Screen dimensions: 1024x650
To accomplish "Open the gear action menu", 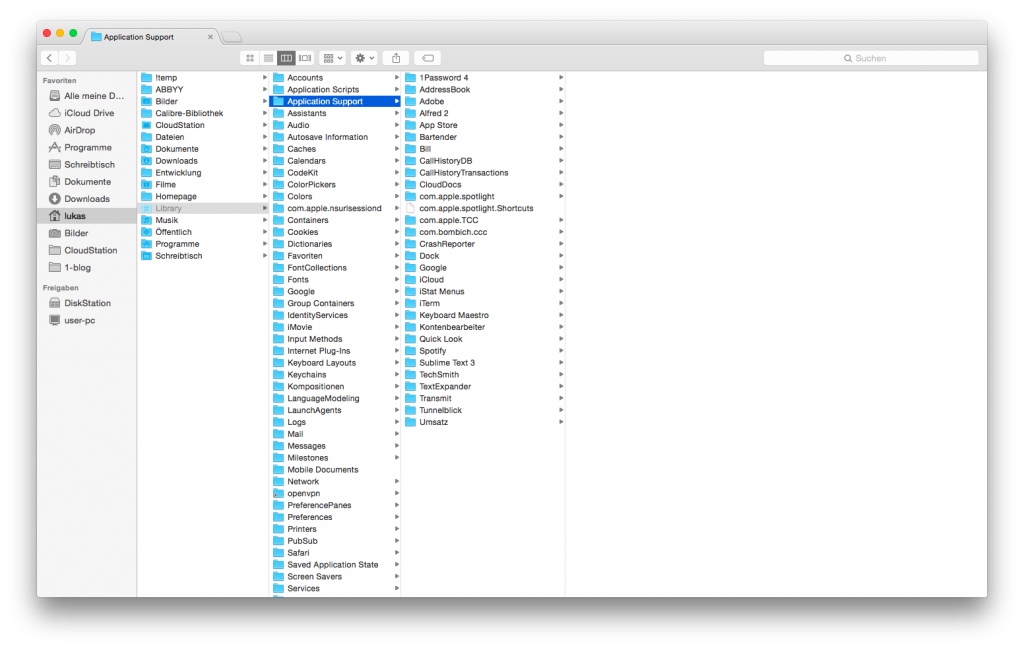I will point(364,58).
